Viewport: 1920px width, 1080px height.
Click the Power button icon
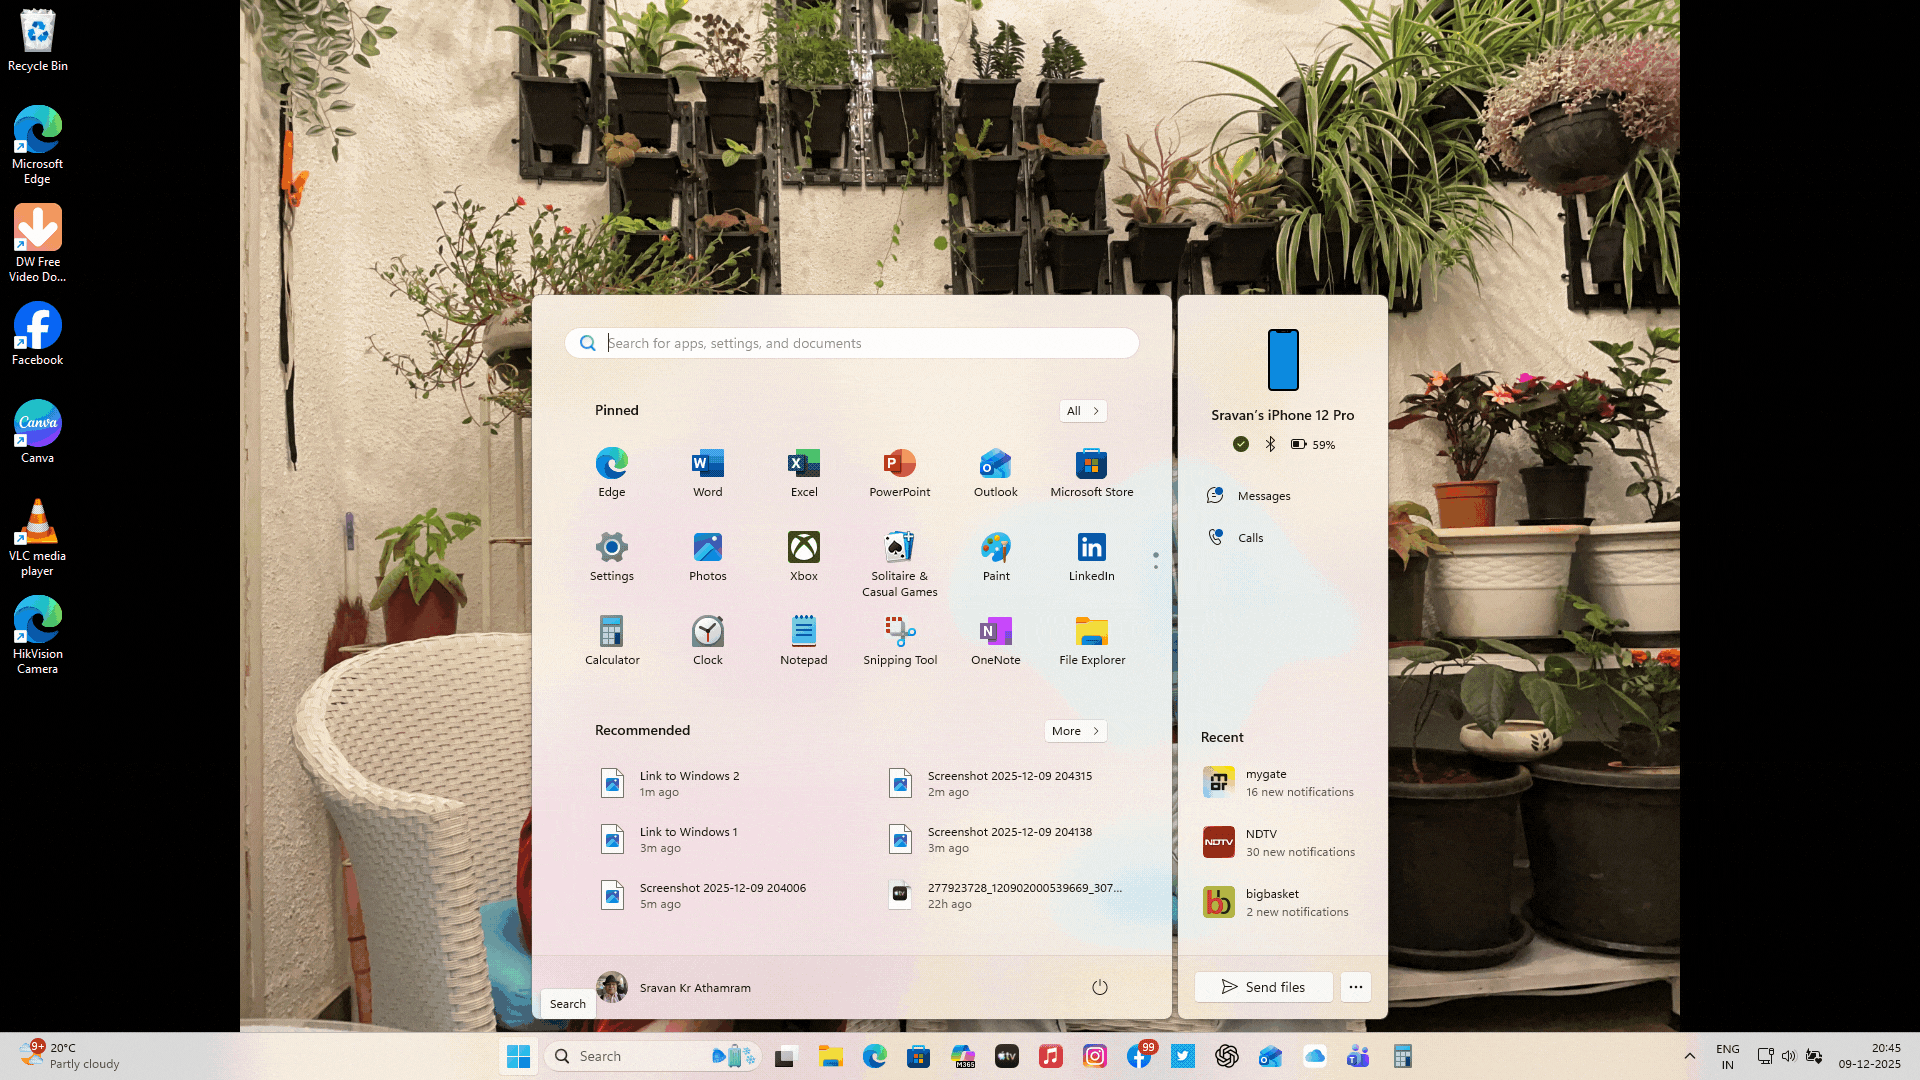[1099, 987]
